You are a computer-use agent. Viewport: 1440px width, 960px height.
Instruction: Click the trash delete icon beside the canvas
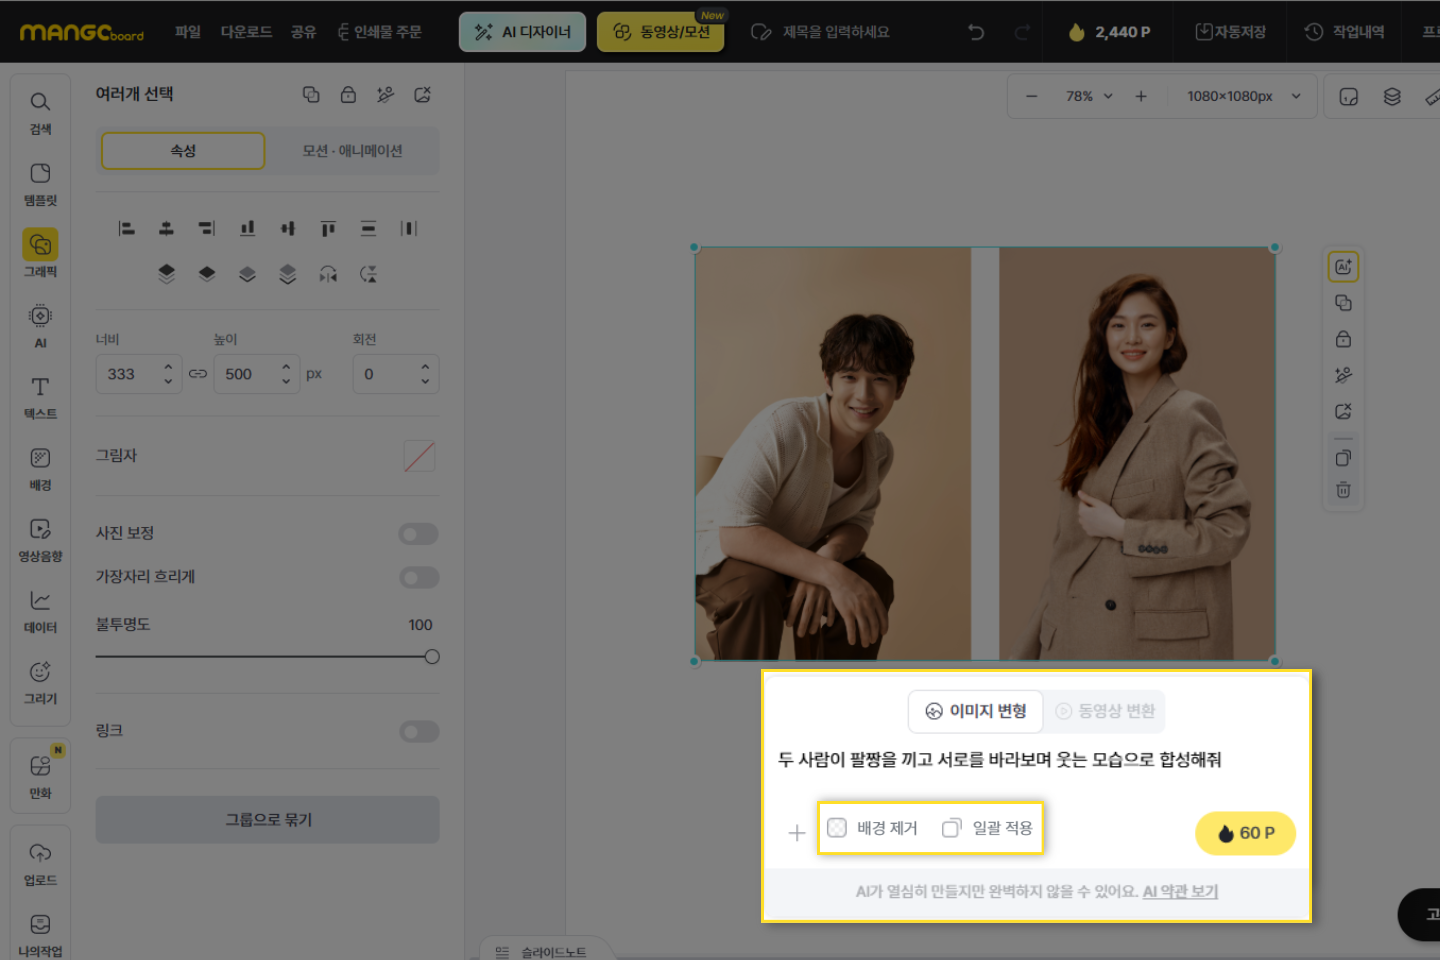tap(1343, 490)
